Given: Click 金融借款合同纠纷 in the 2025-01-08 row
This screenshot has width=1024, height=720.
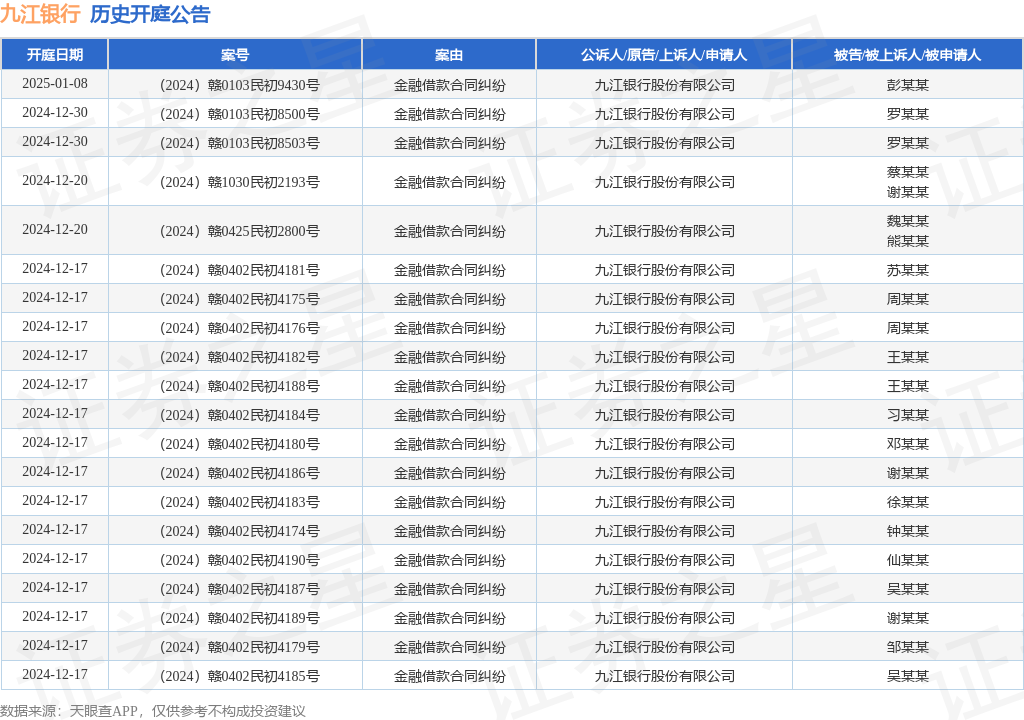Looking at the screenshot, I should click(449, 85).
